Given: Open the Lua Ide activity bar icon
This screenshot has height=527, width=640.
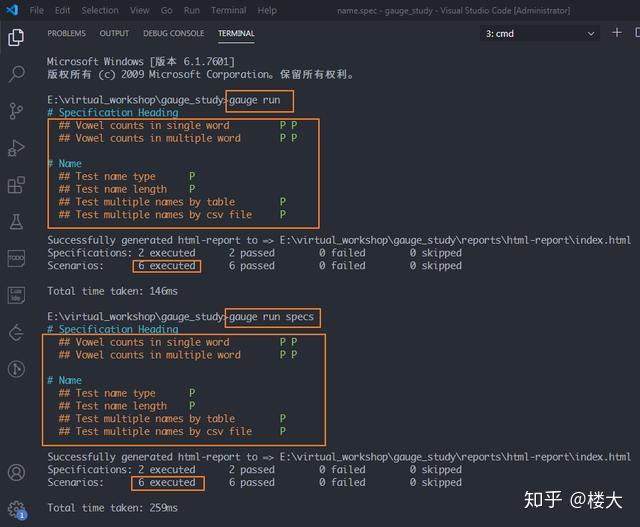Looking at the screenshot, I should click(16, 295).
